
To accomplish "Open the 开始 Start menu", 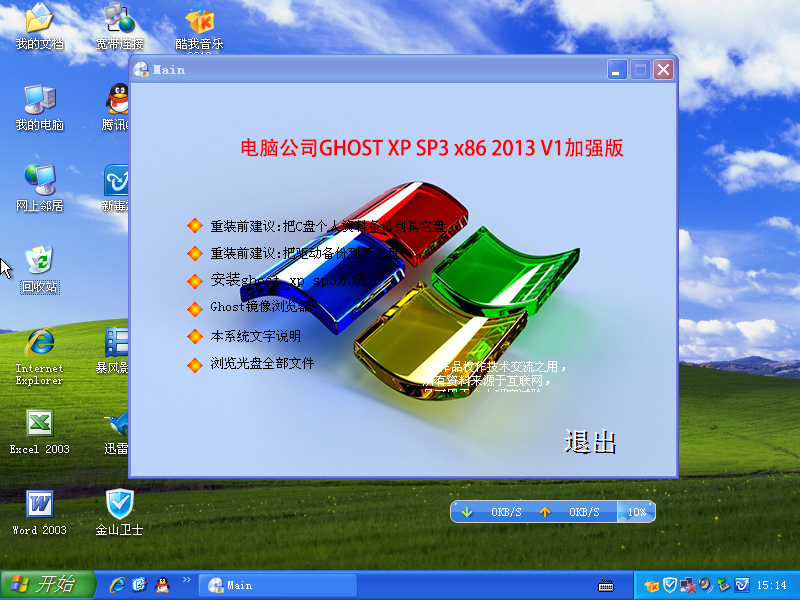I will coord(47,585).
